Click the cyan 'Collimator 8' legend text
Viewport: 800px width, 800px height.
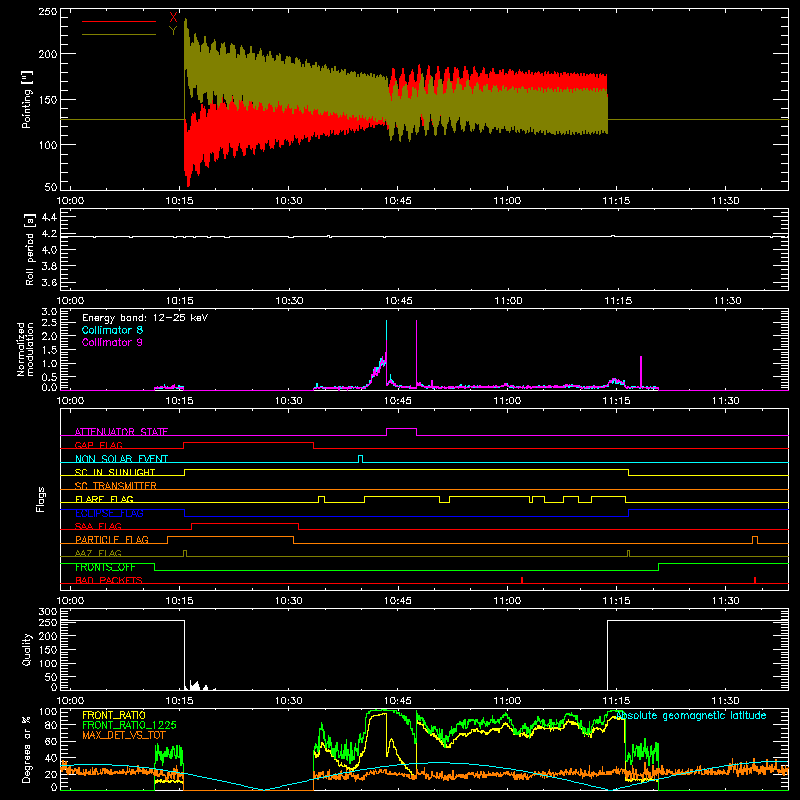pos(112,330)
